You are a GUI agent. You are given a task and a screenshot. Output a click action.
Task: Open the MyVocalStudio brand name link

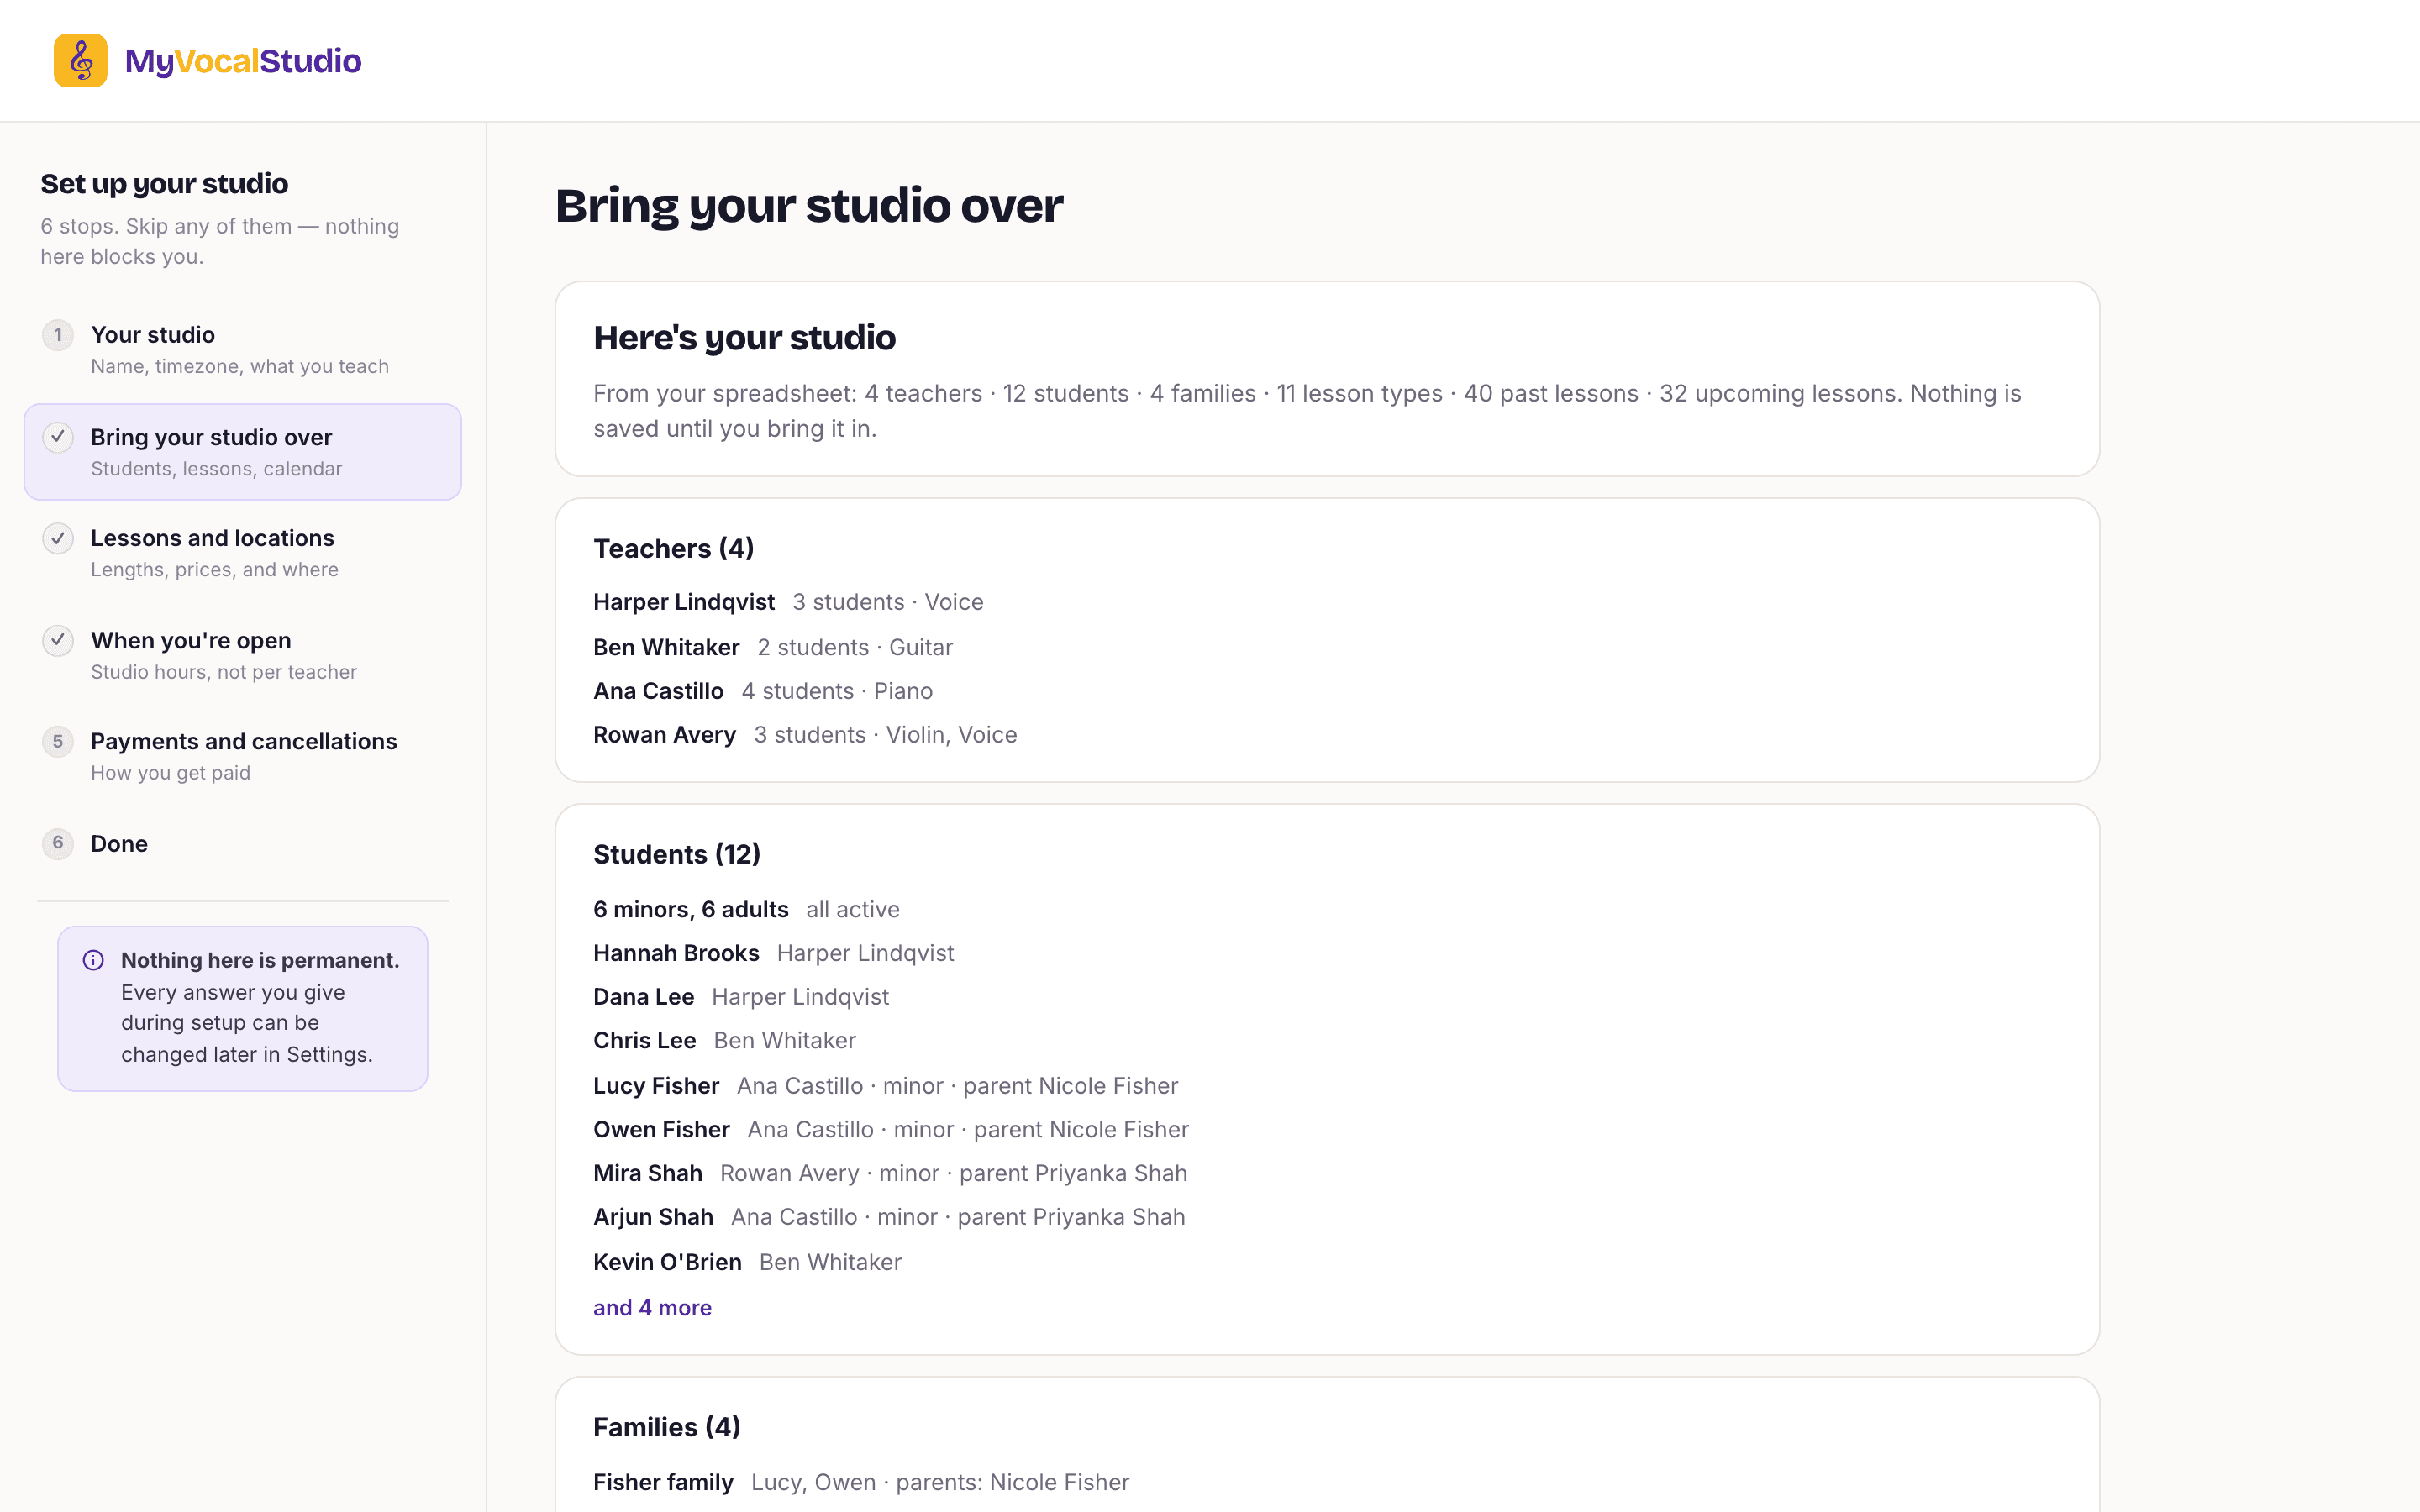[x=243, y=61]
